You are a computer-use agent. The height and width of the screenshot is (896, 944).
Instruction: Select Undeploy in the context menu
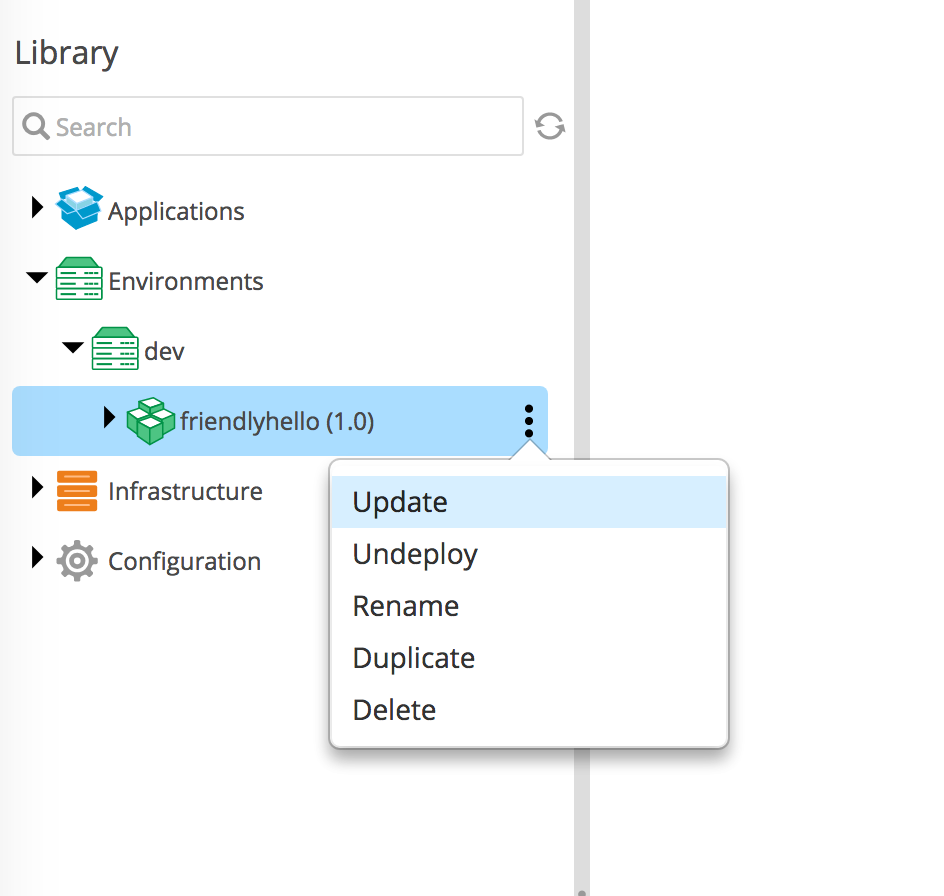(415, 554)
